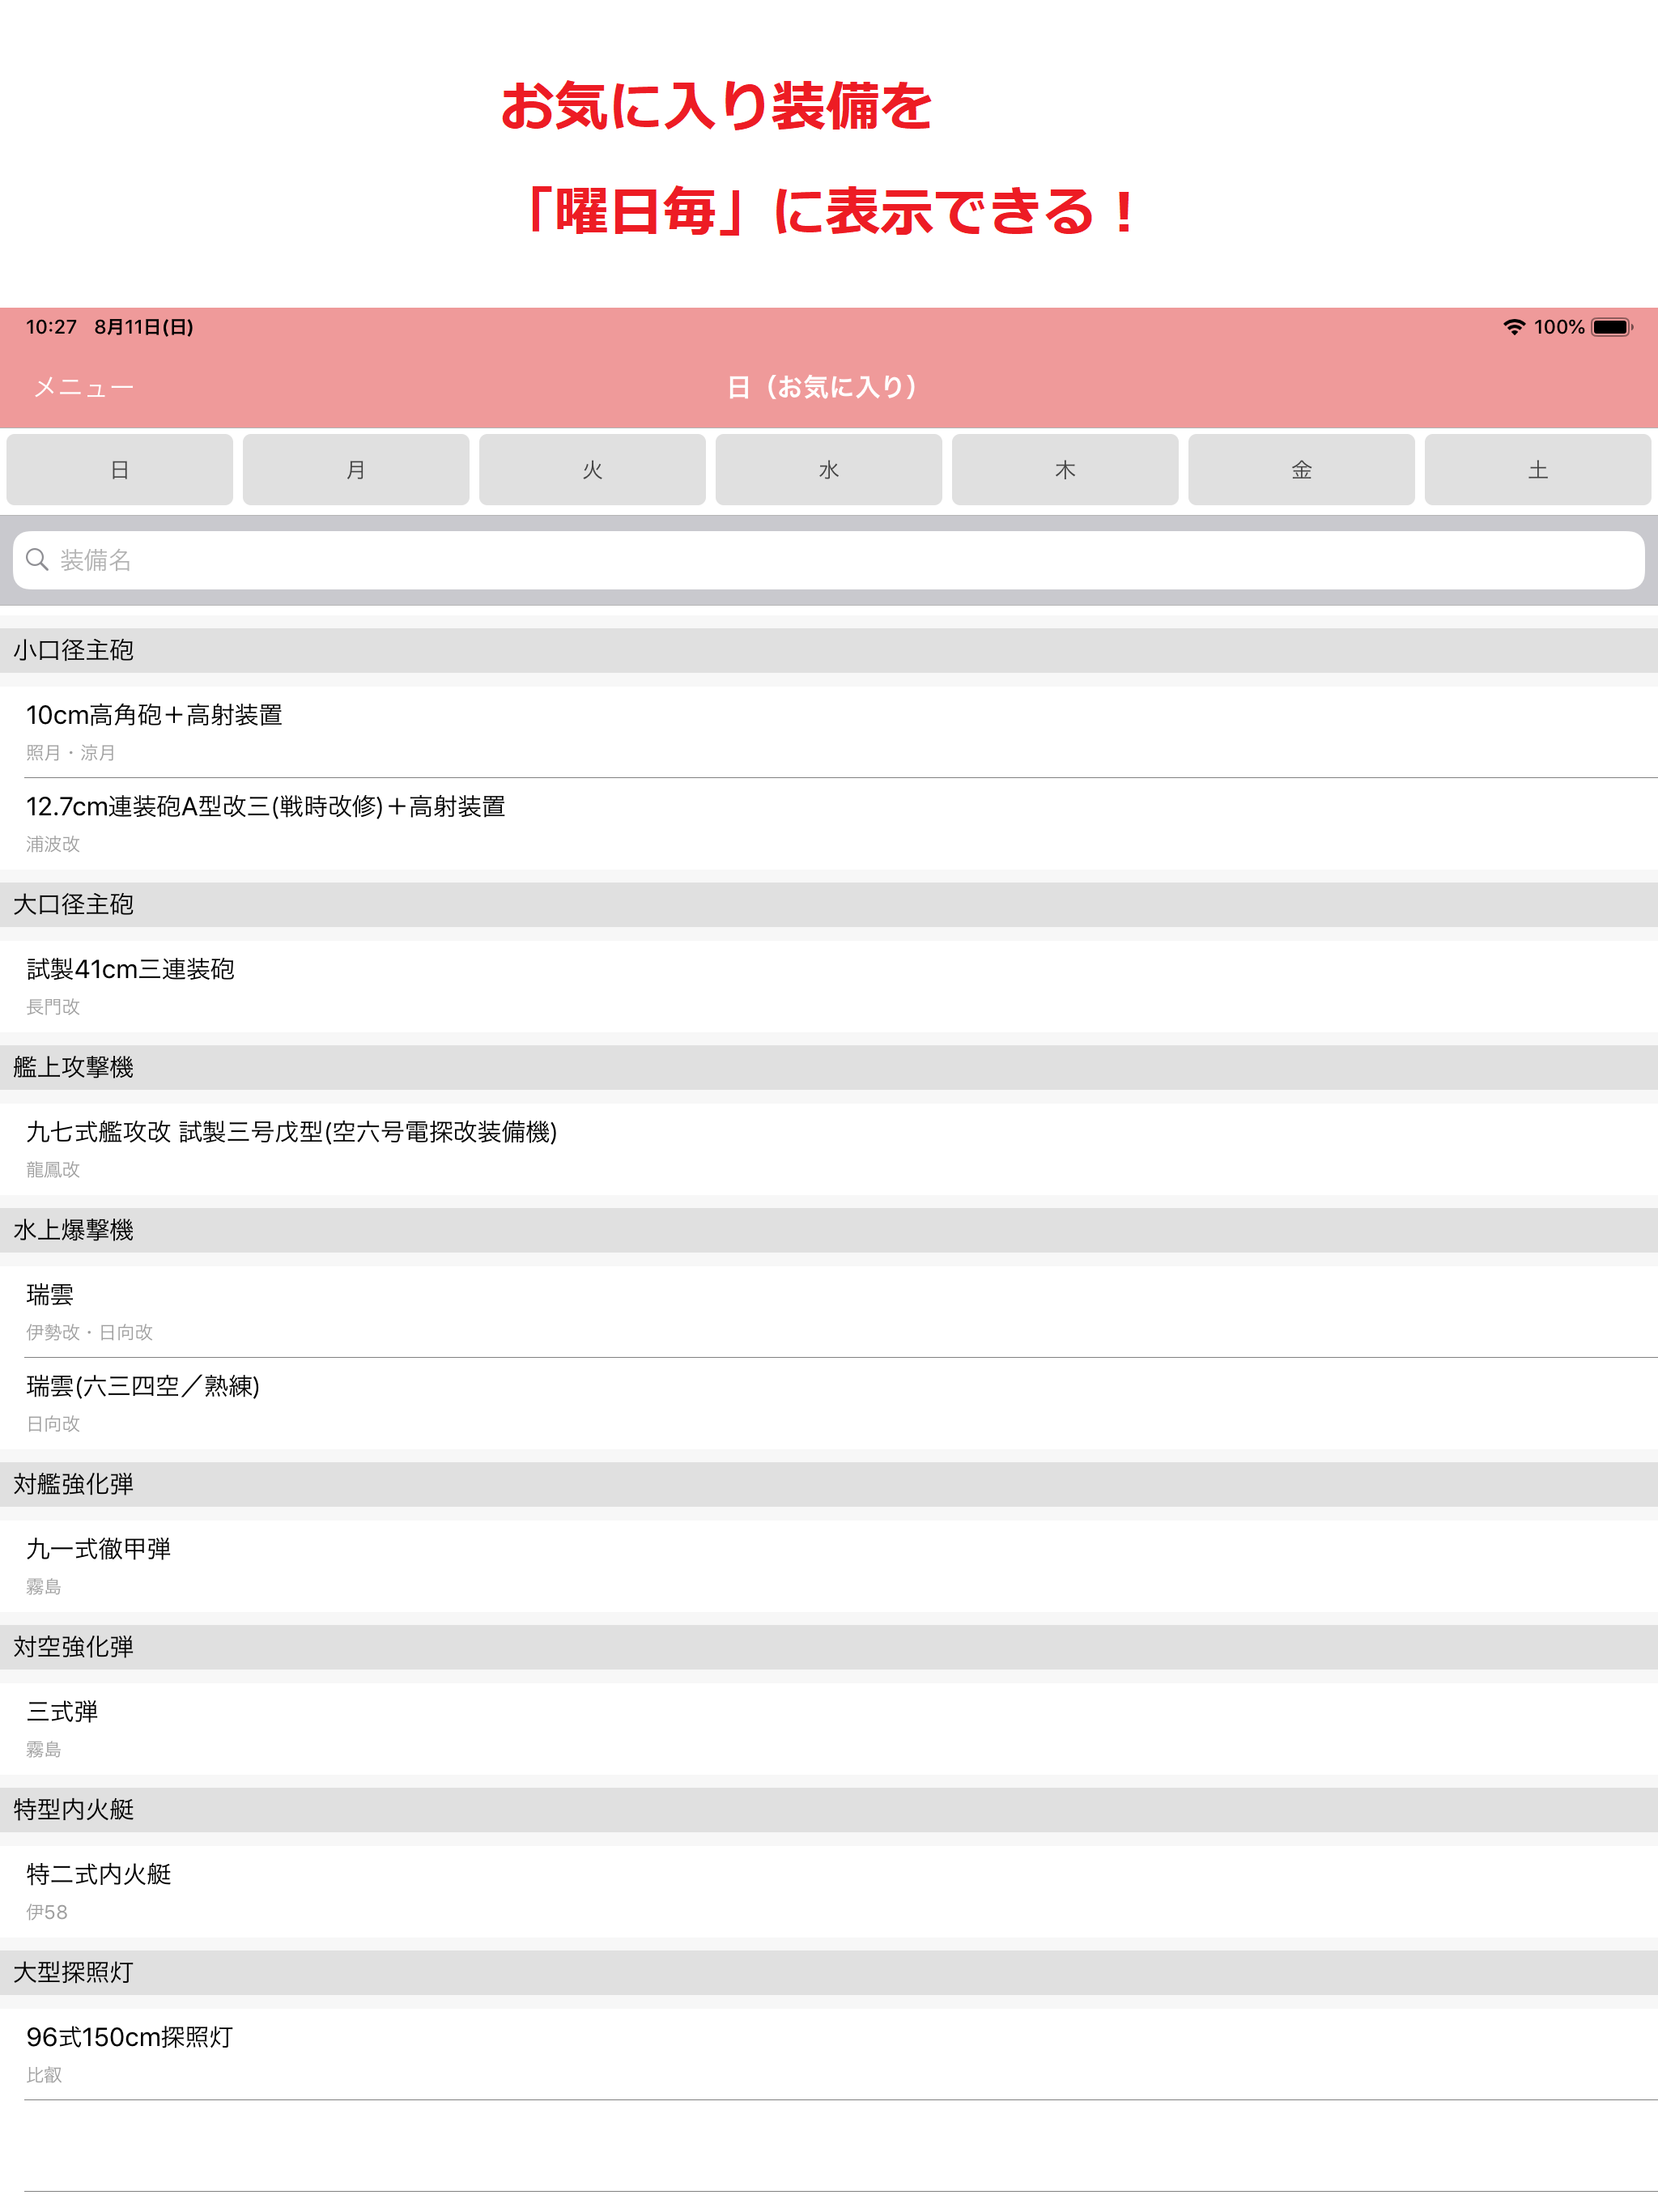Open 三式弾 entry
The height and width of the screenshot is (2212, 1658).
point(829,1729)
